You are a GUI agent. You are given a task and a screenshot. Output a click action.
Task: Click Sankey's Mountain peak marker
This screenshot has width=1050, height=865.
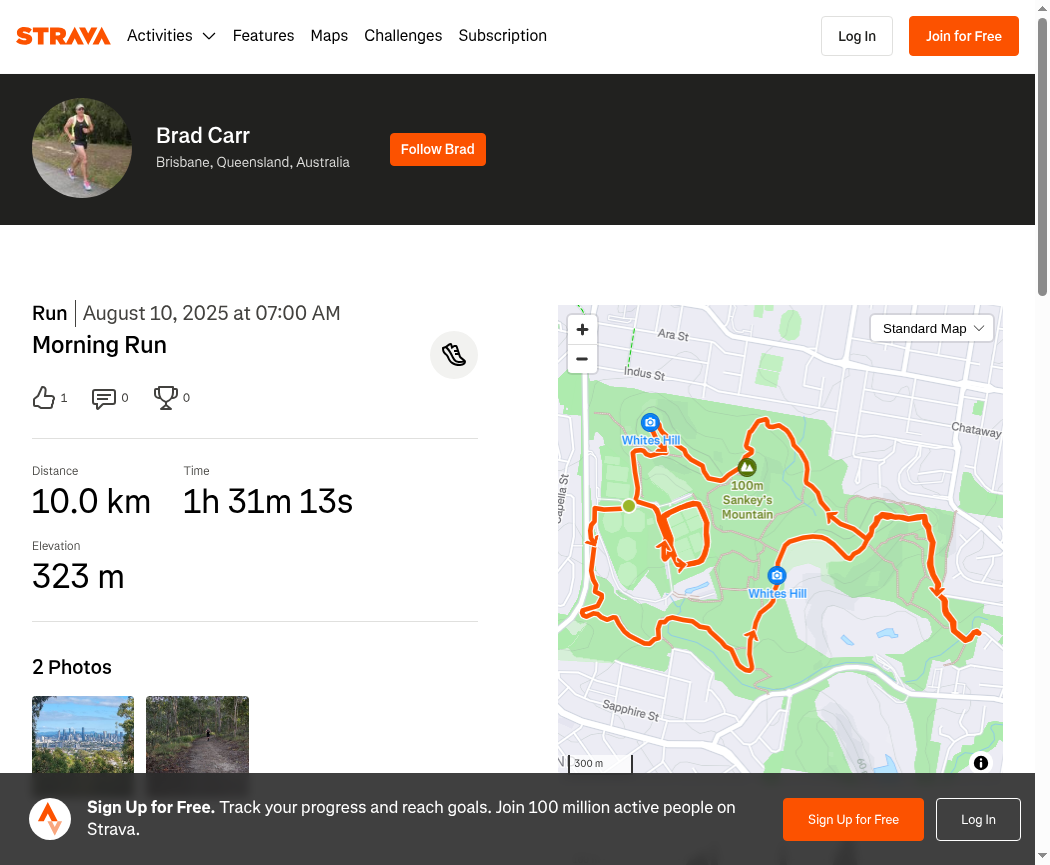point(747,467)
